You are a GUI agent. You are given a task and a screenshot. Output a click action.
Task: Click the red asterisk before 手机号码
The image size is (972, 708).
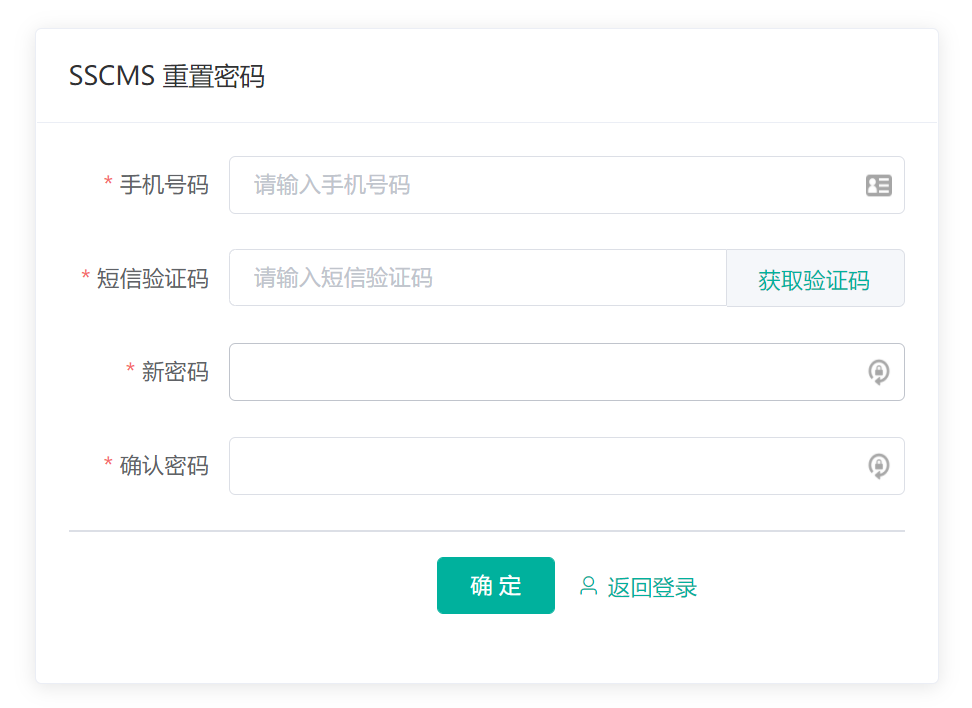pos(108,184)
